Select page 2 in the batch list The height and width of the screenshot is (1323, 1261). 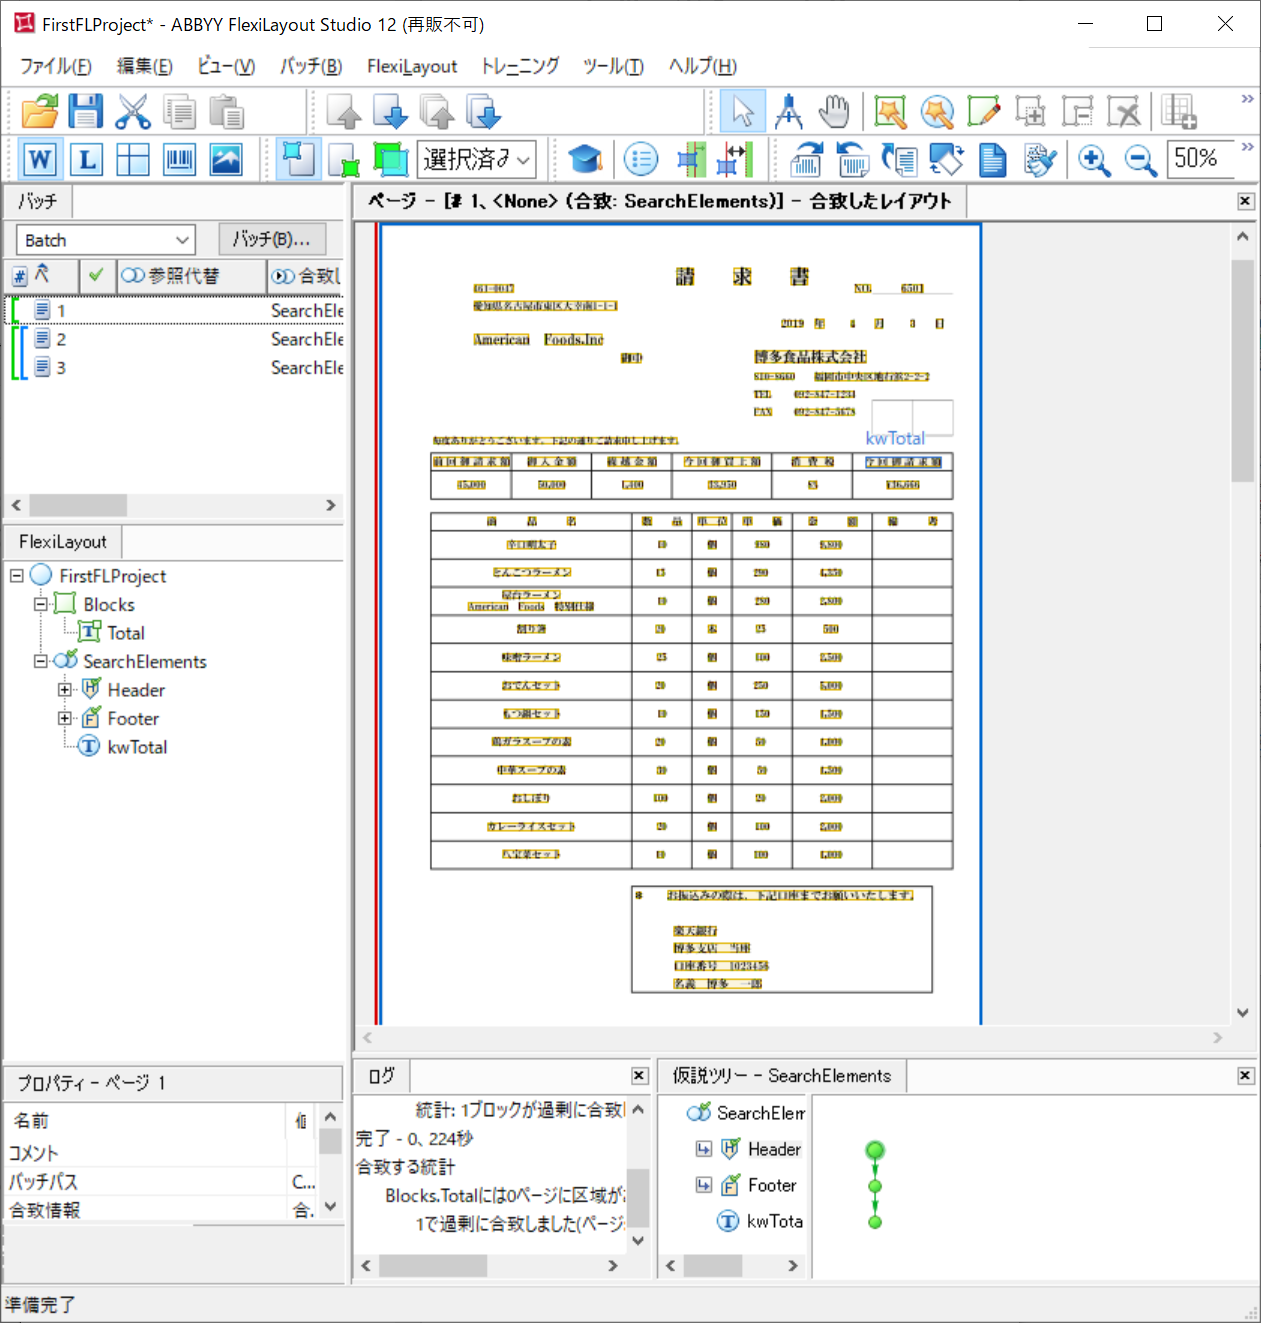pyautogui.click(x=175, y=339)
